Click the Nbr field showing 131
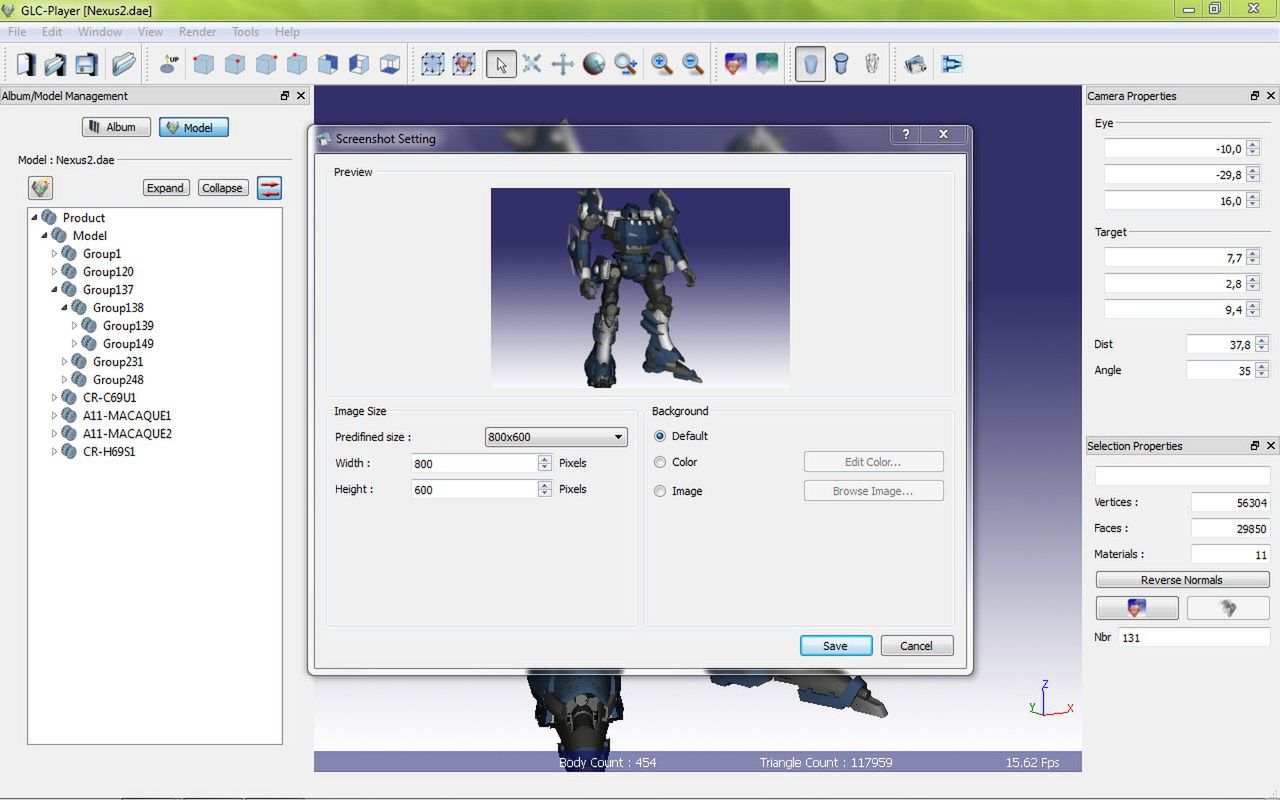The image size is (1280, 800). coord(1194,637)
